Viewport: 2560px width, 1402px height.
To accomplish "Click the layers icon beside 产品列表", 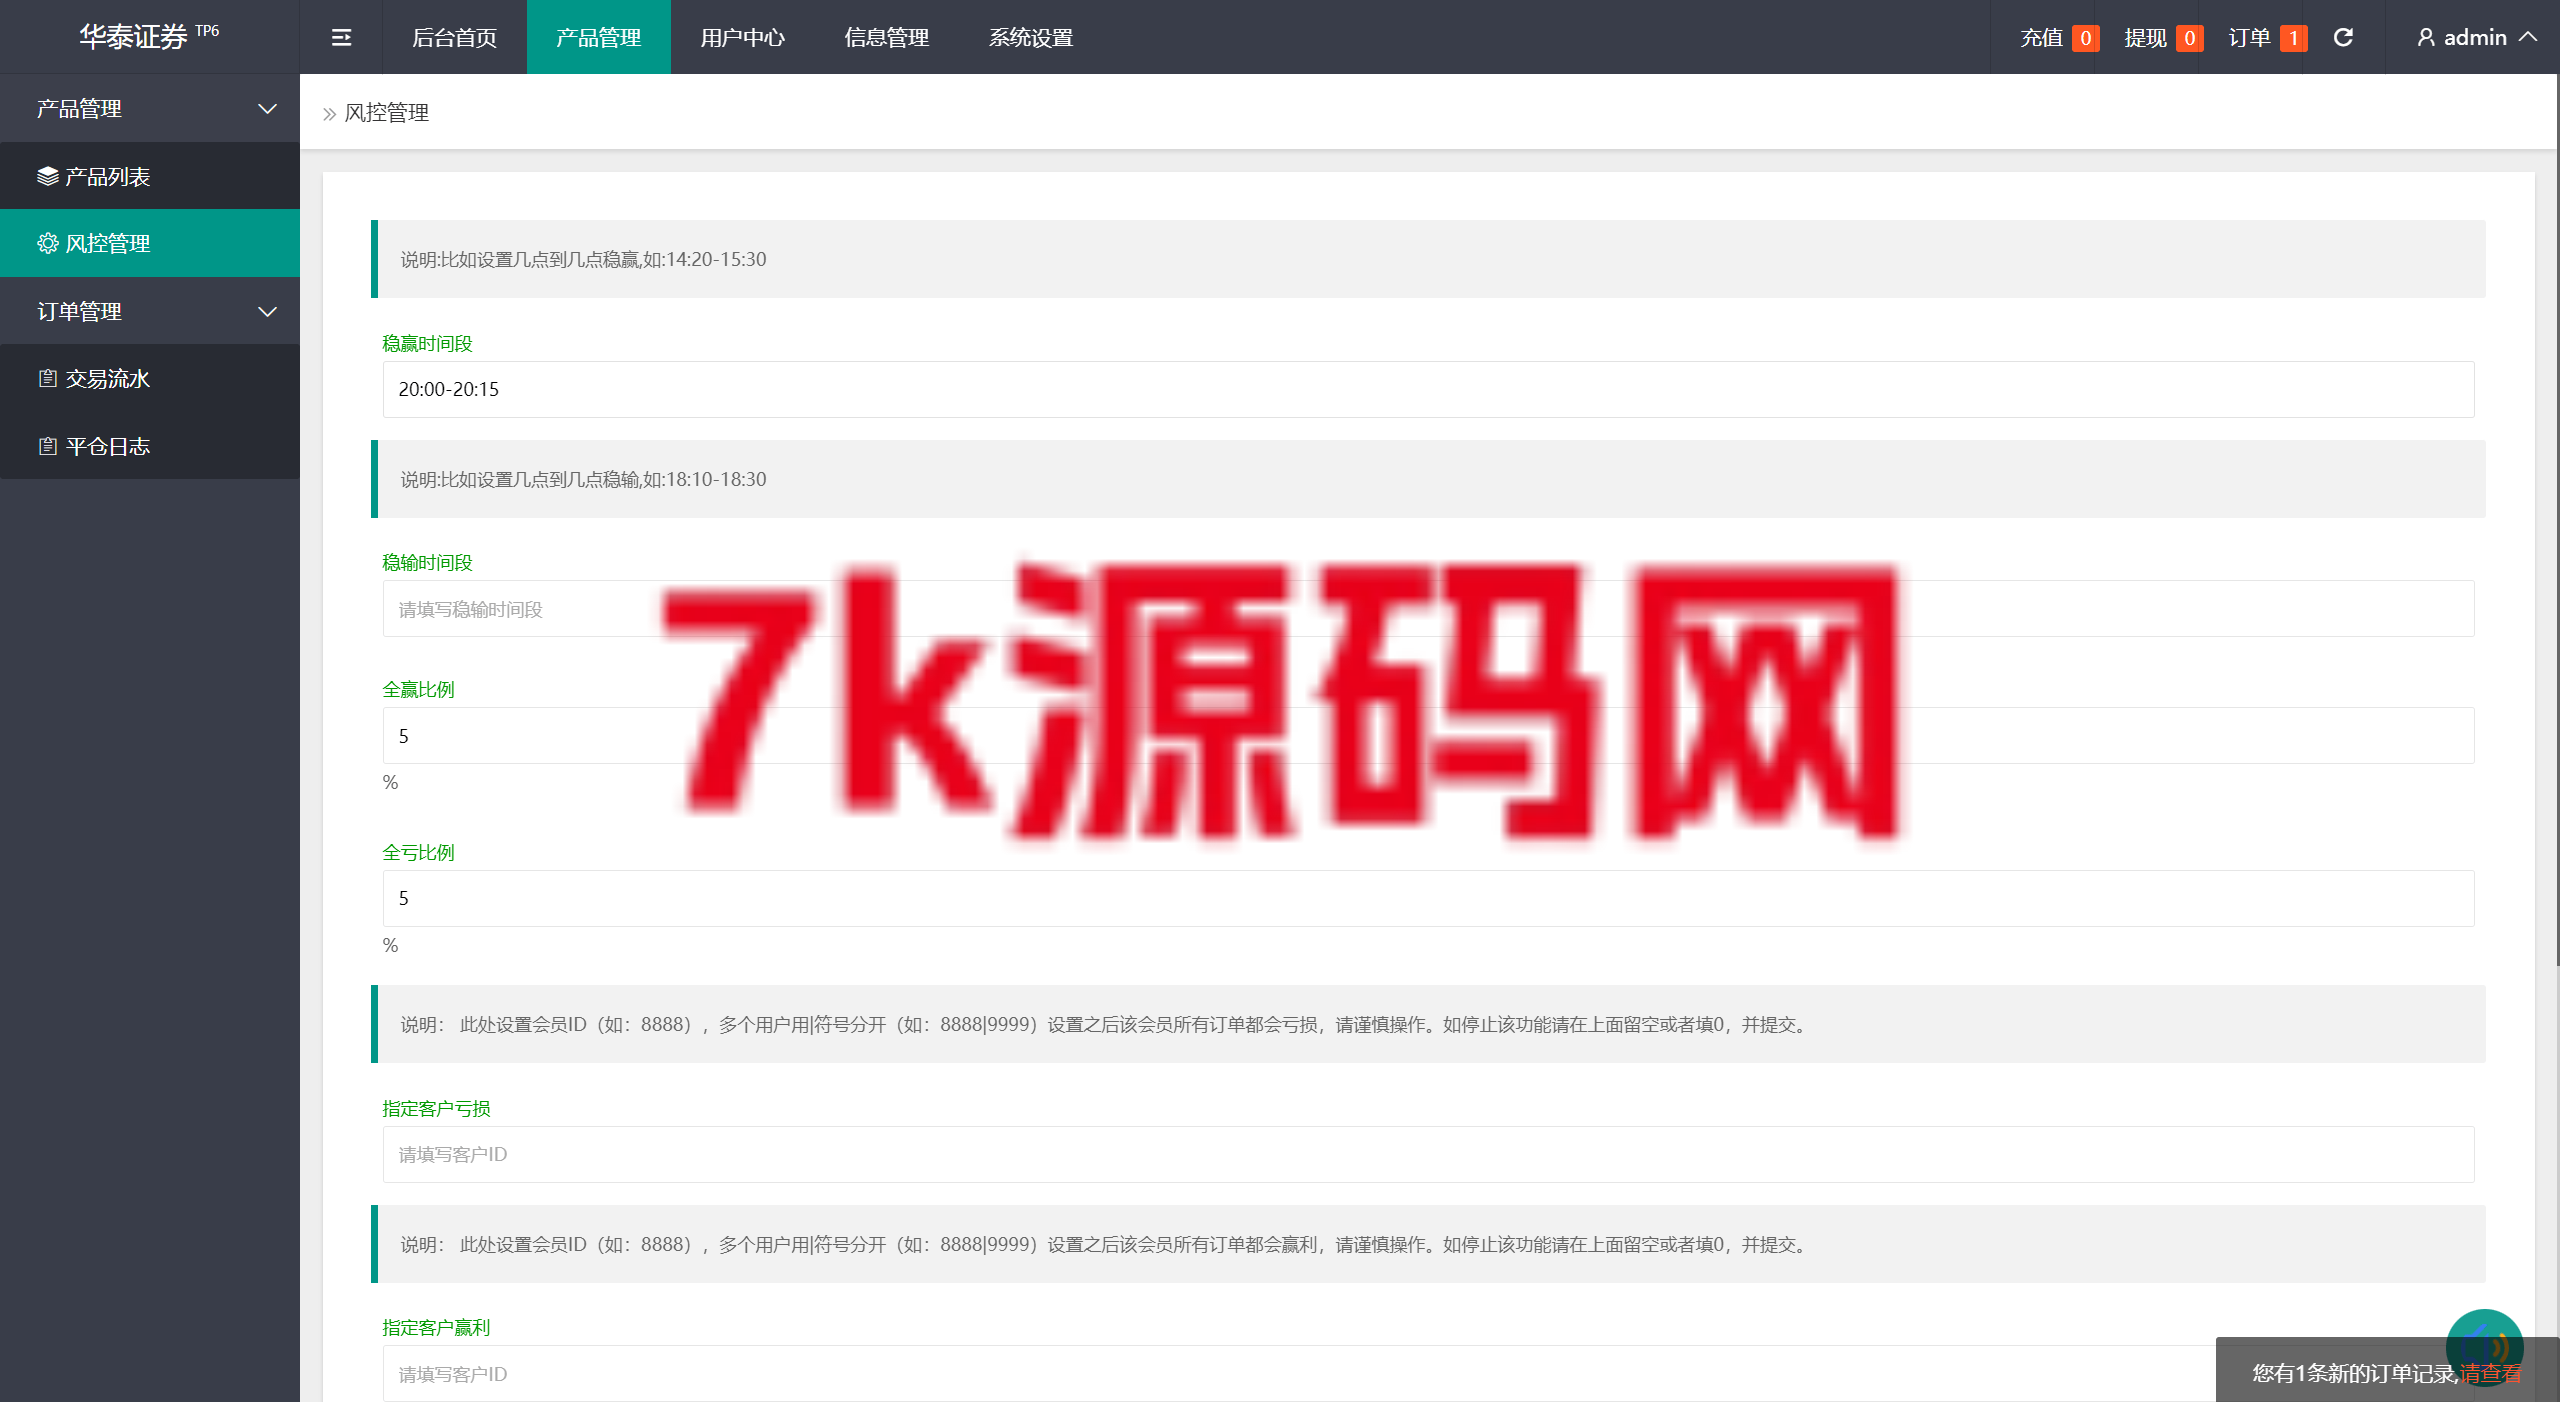I will 48,177.
